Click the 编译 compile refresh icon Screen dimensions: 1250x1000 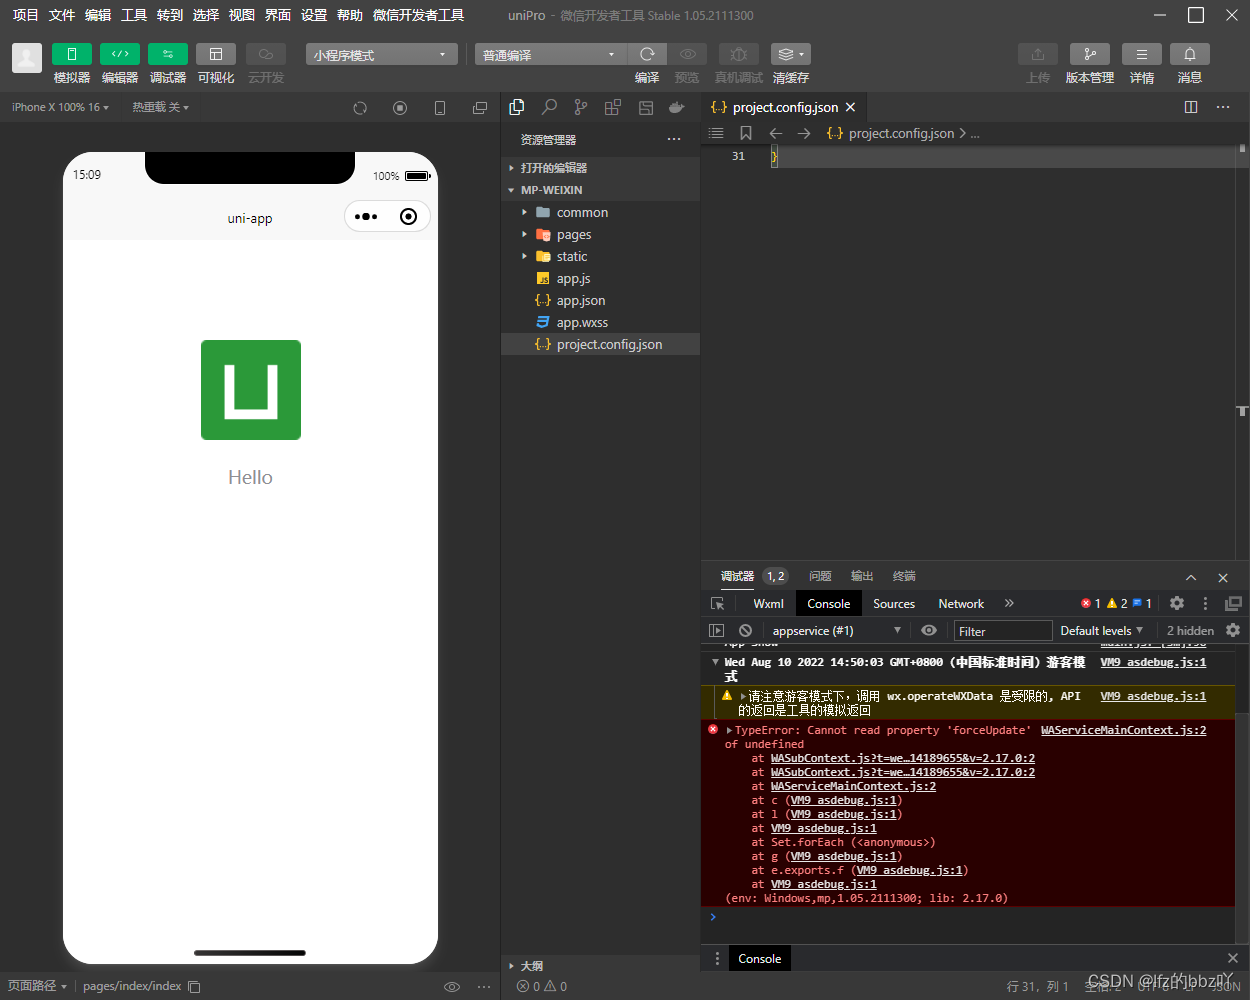(x=647, y=54)
